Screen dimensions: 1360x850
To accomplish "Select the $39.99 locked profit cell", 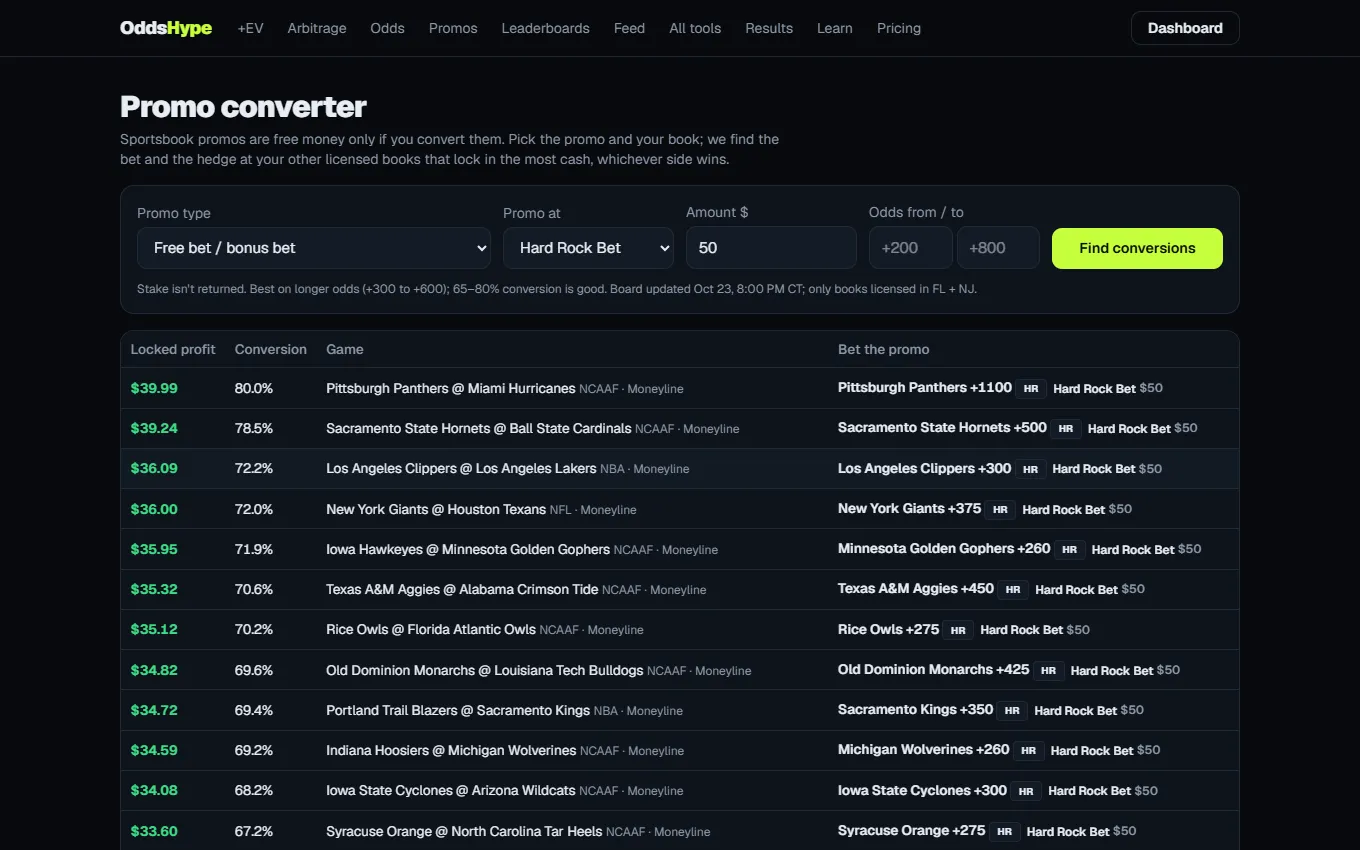I will [x=154, y=388].
